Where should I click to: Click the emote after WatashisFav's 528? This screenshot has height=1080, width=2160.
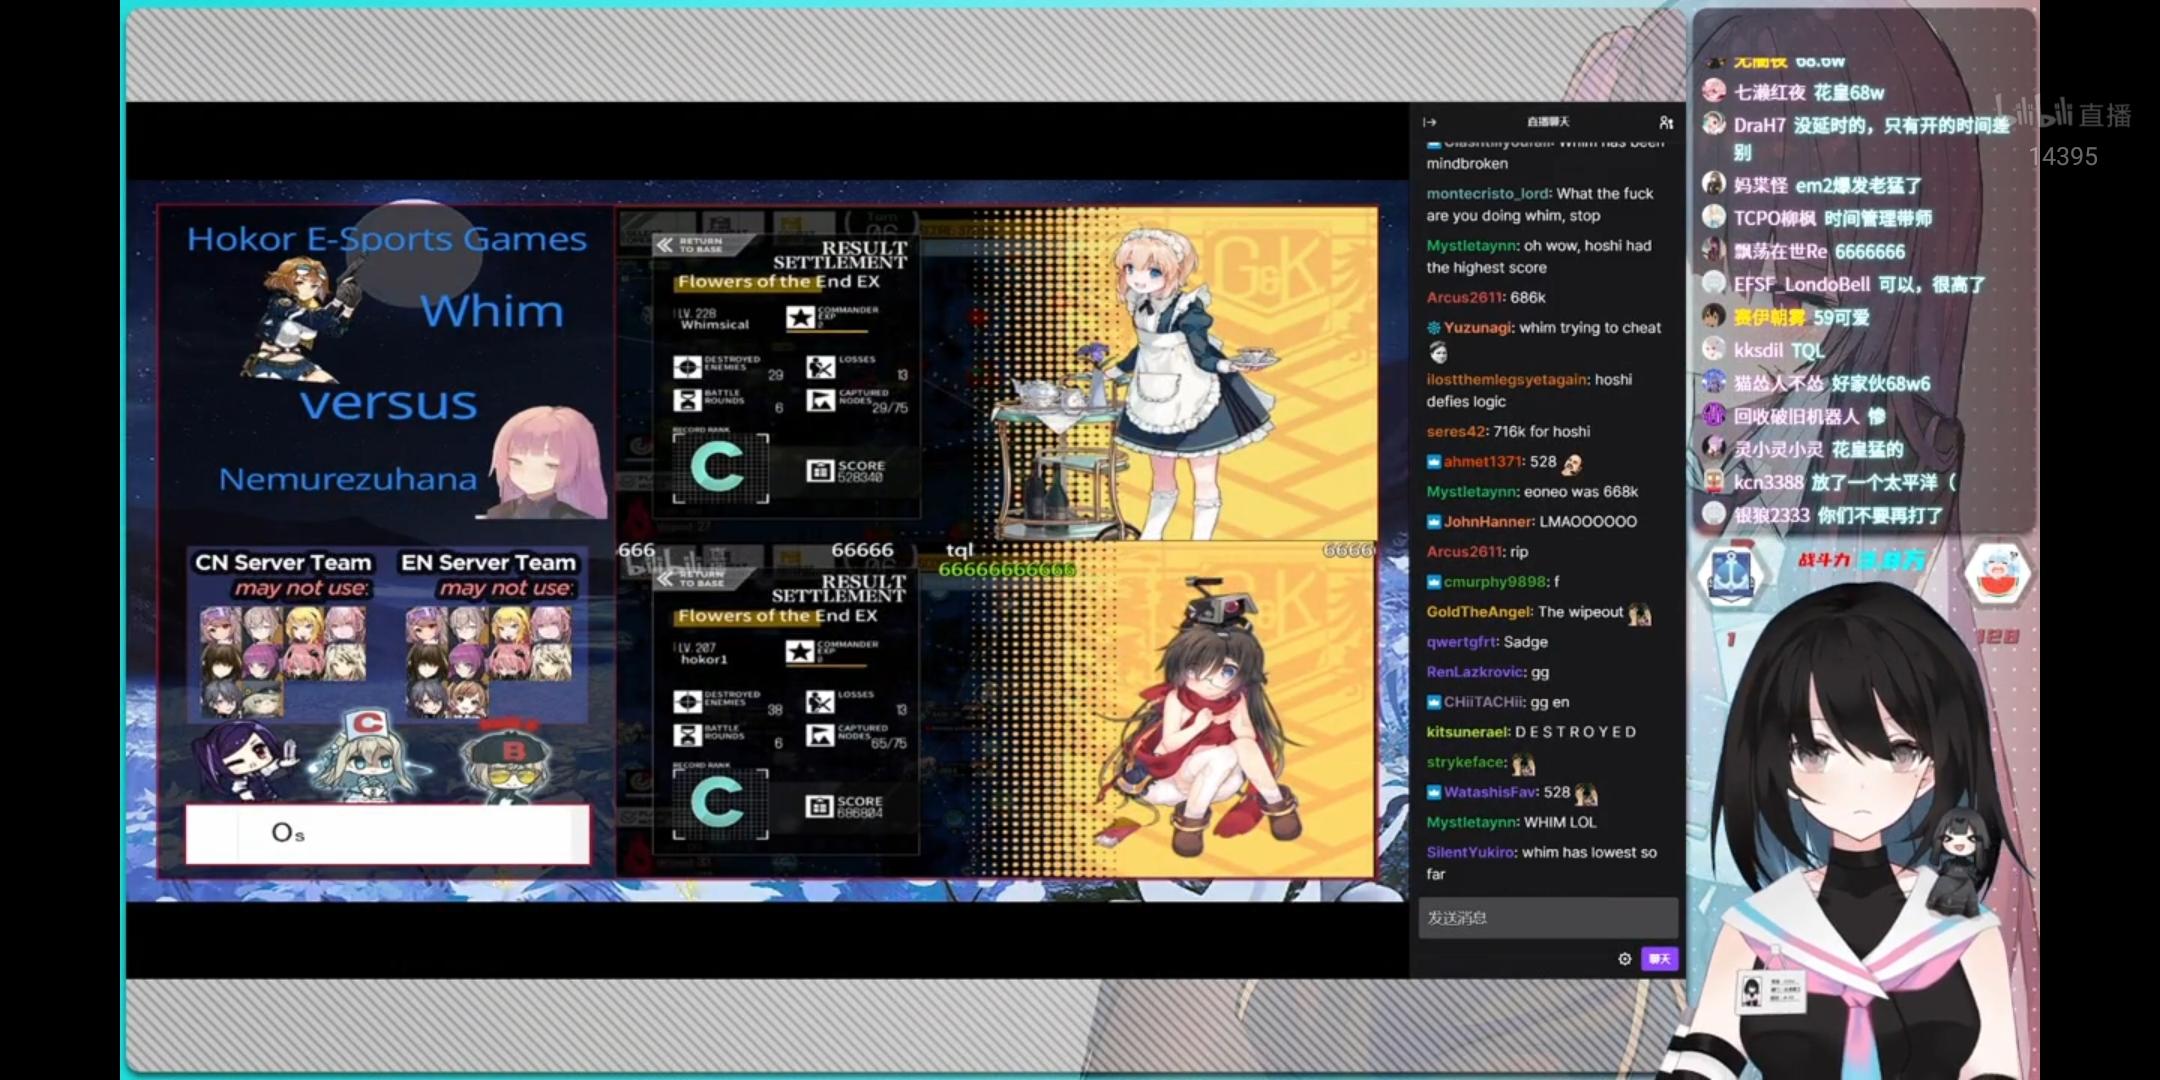[1586, 795]
